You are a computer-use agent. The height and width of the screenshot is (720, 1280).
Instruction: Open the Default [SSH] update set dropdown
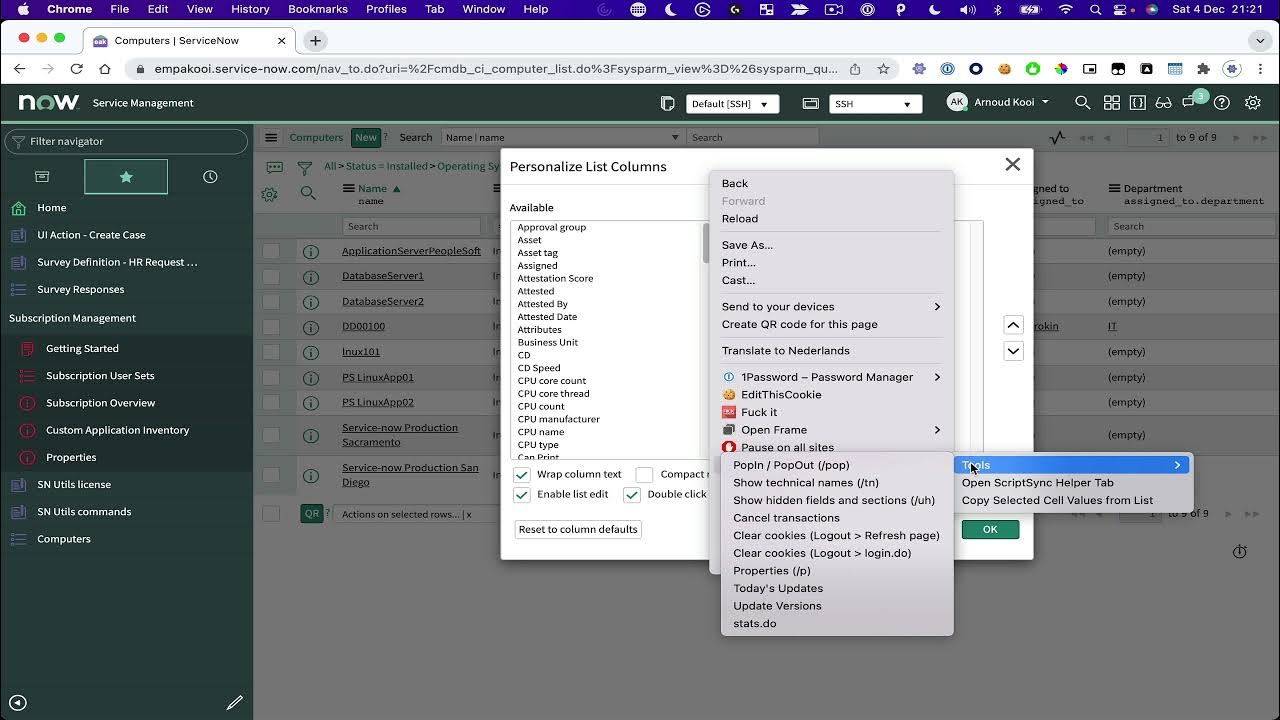[x=733, y=104]
